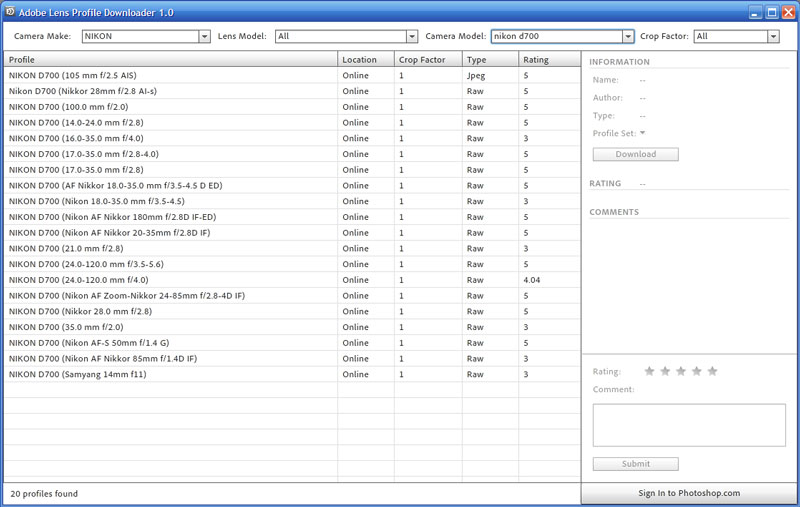This screenshot has width=800, height=507.
Task: Click Sign In to Photoshop.com
Action: (x=689, y=493)
